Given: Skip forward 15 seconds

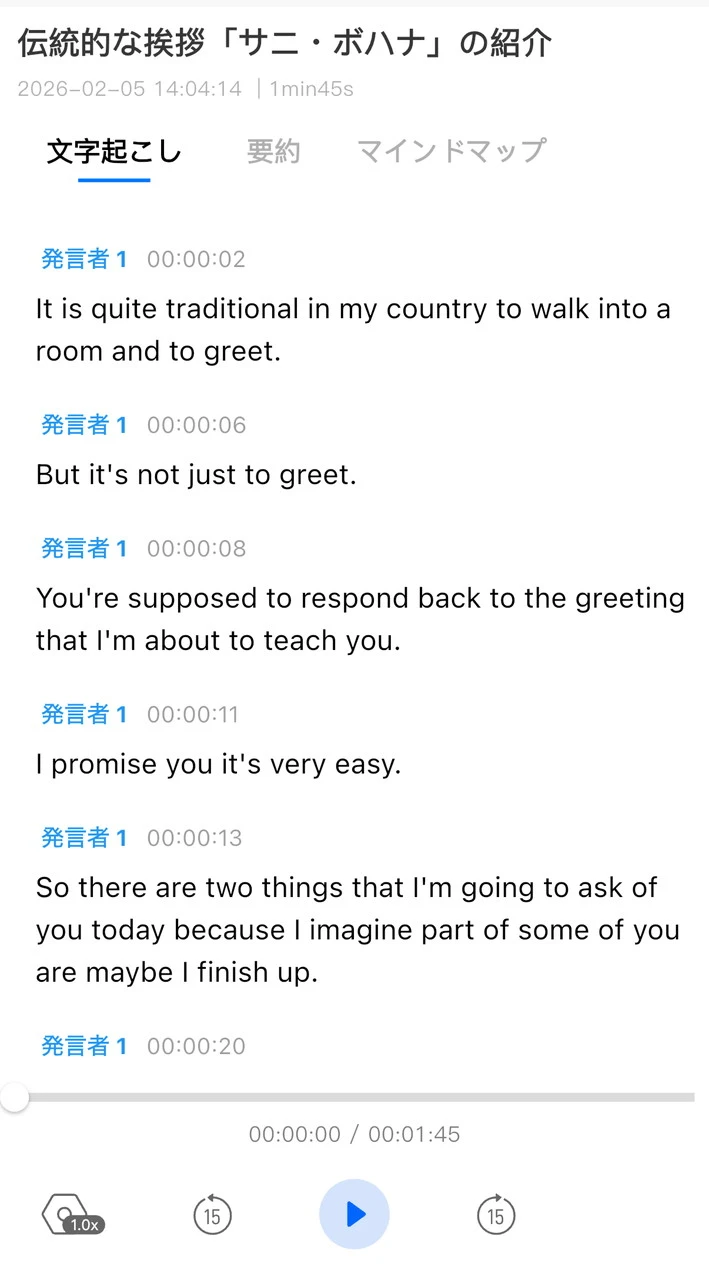Looking at the screenshot, I should point(495,1215).
